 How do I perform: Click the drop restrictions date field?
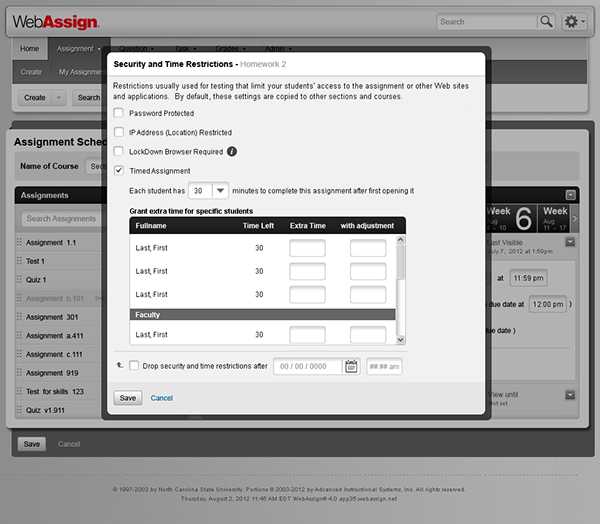point(308,366)
